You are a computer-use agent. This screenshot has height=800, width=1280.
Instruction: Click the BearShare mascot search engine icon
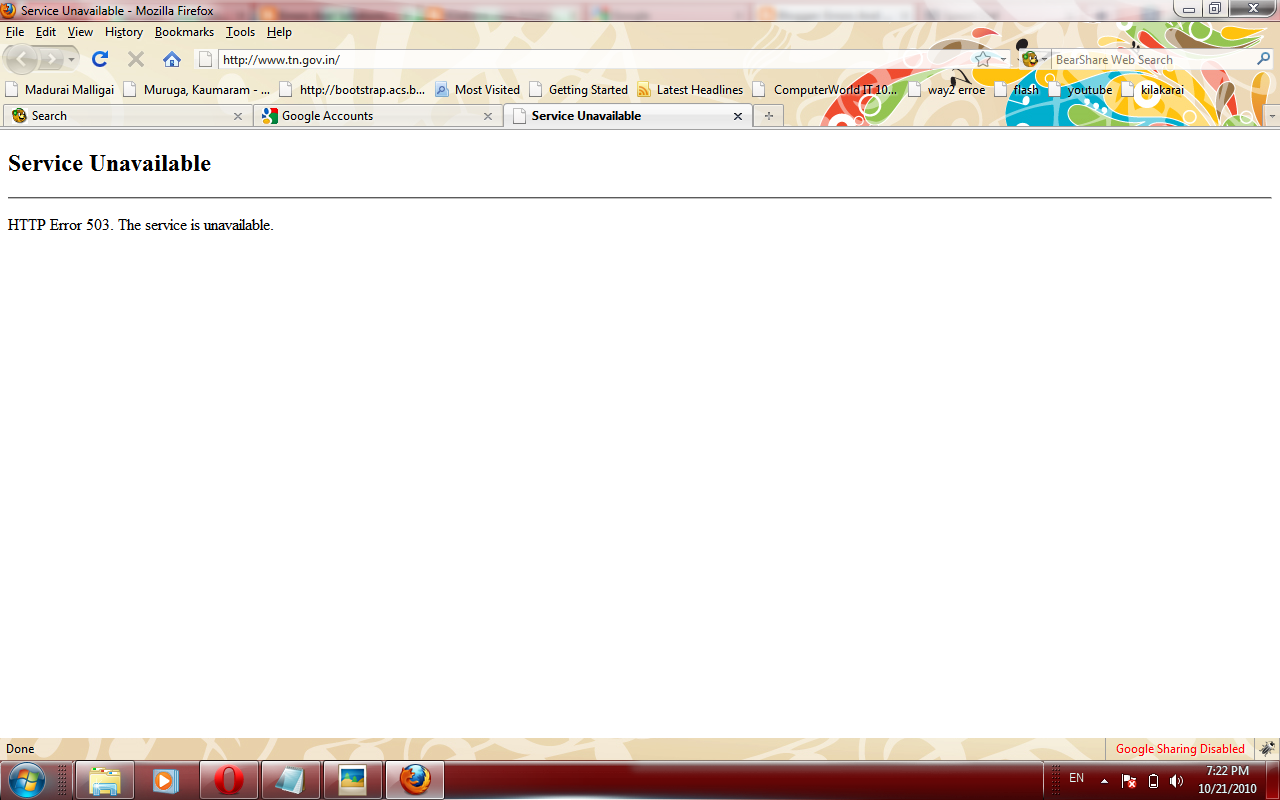[1028, 59]
